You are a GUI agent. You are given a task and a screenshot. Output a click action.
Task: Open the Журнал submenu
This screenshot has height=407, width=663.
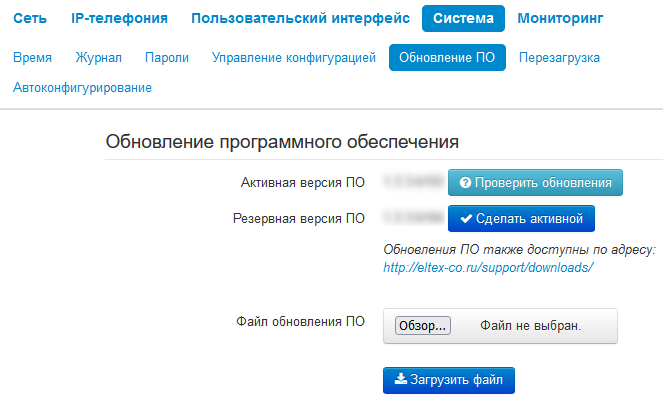[98, 58]
